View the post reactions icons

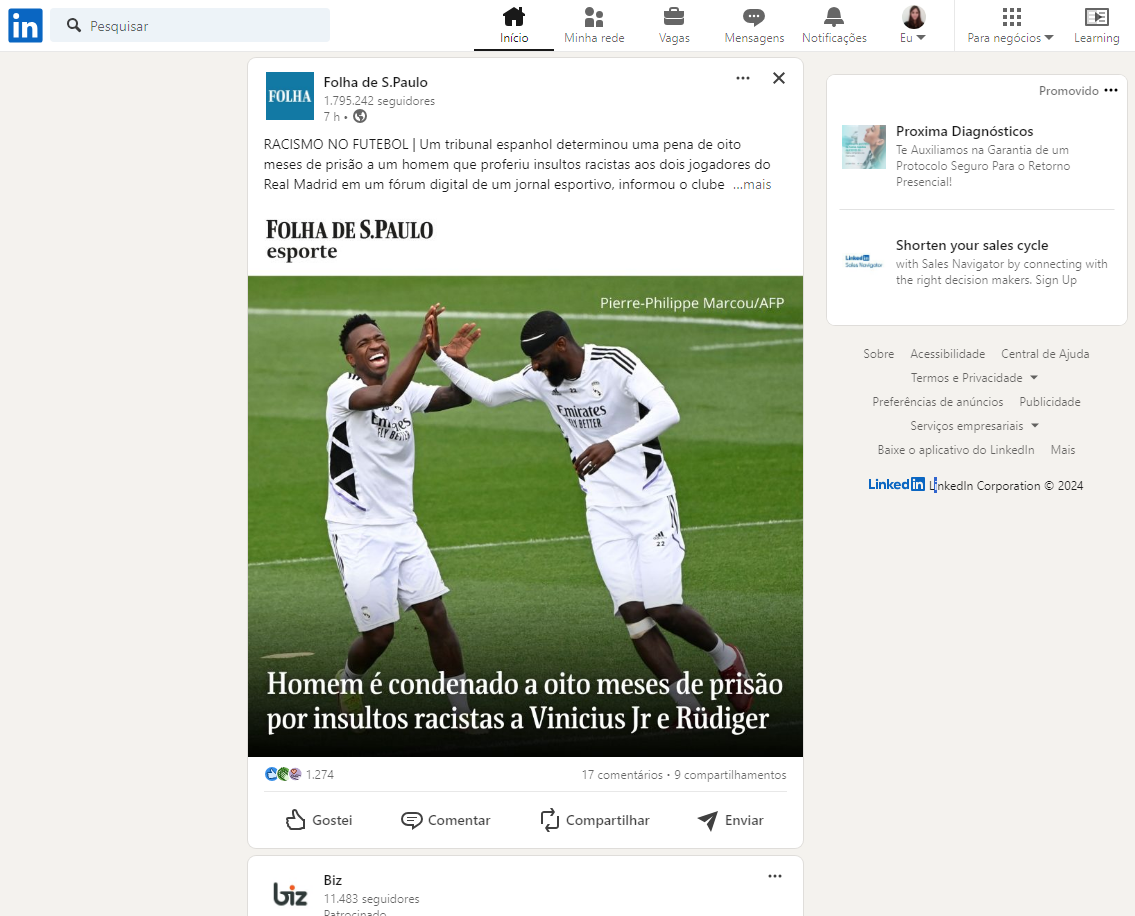pyautogui.click(x=283, y=774)
